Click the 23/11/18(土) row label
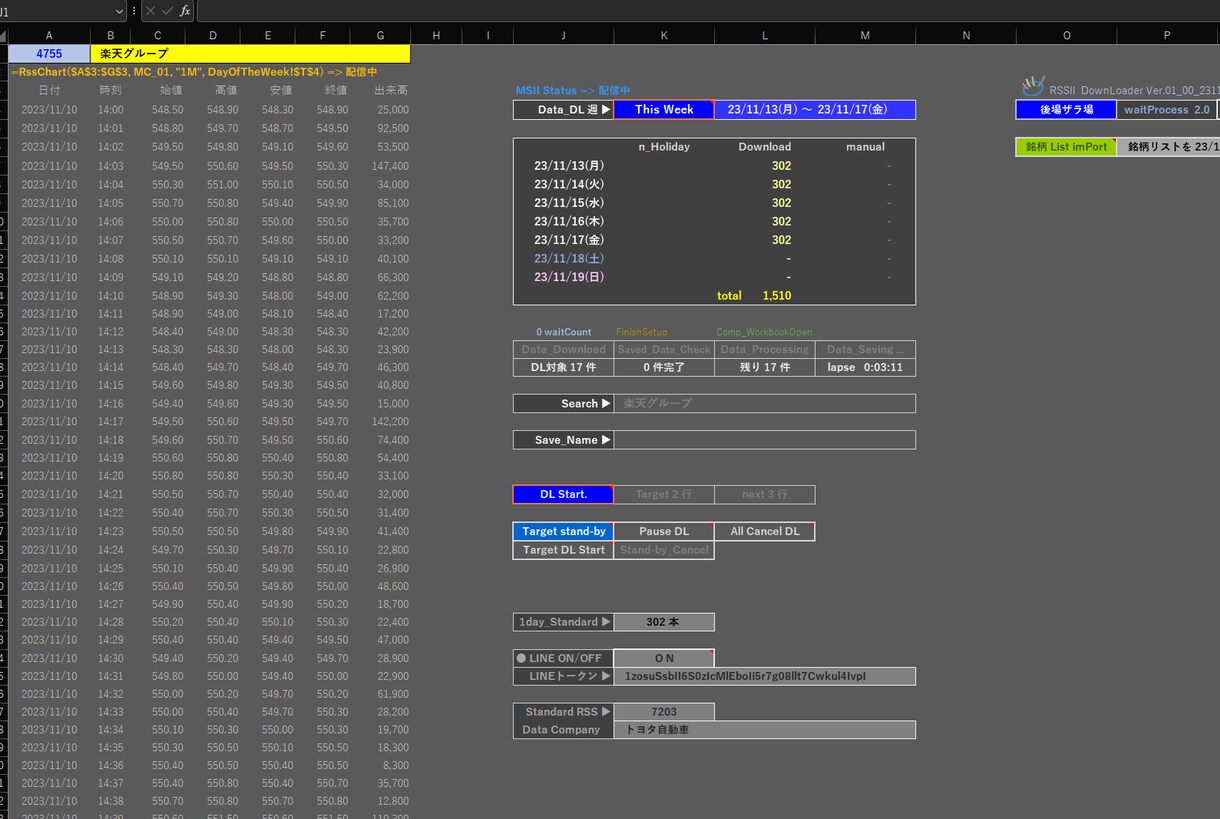This screenshot has width=1220, height=819. (x=569, y=258)
